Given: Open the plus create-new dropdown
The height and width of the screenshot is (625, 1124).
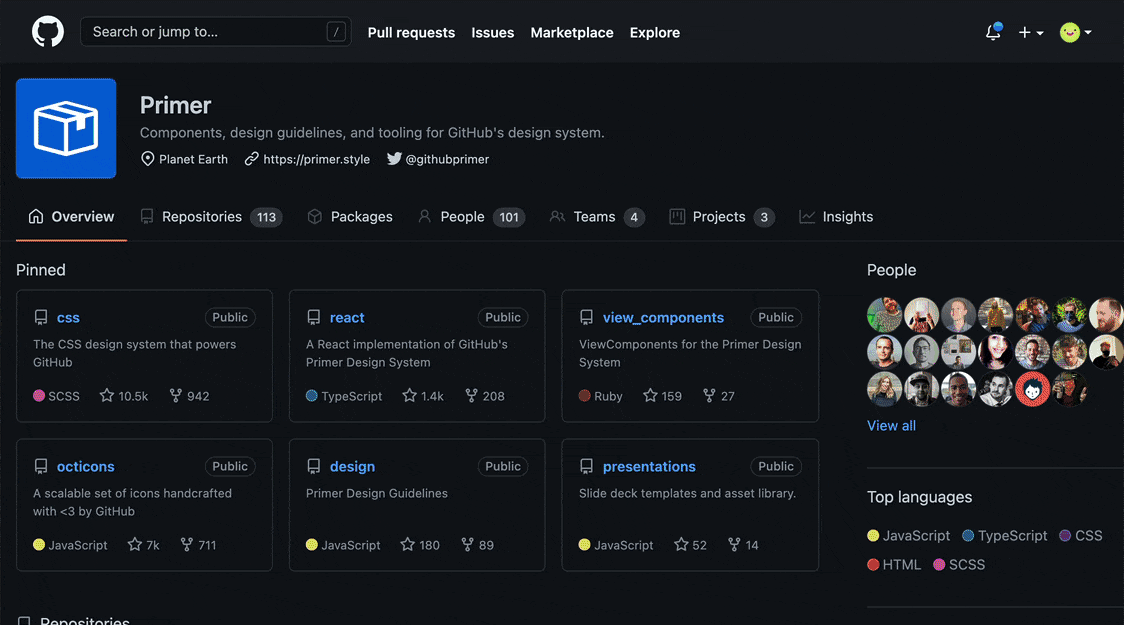Looking at the screenshot, I should tap(1031, 32).
